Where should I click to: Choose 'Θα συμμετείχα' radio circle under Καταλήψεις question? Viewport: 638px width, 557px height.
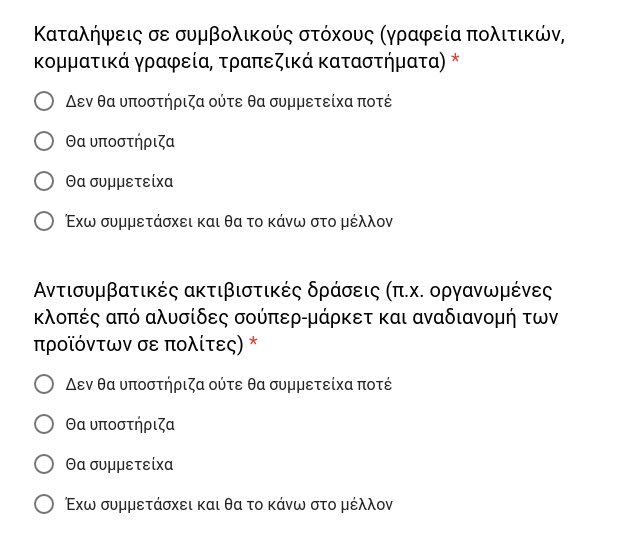(44, 181)
